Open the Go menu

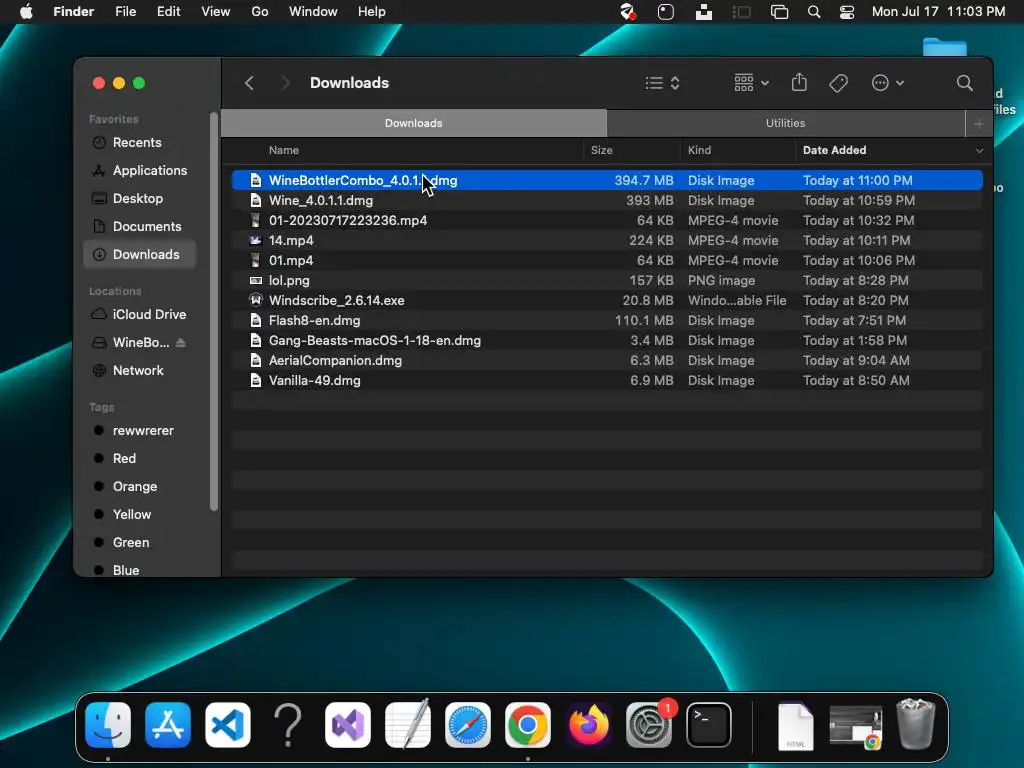[260, 12]
